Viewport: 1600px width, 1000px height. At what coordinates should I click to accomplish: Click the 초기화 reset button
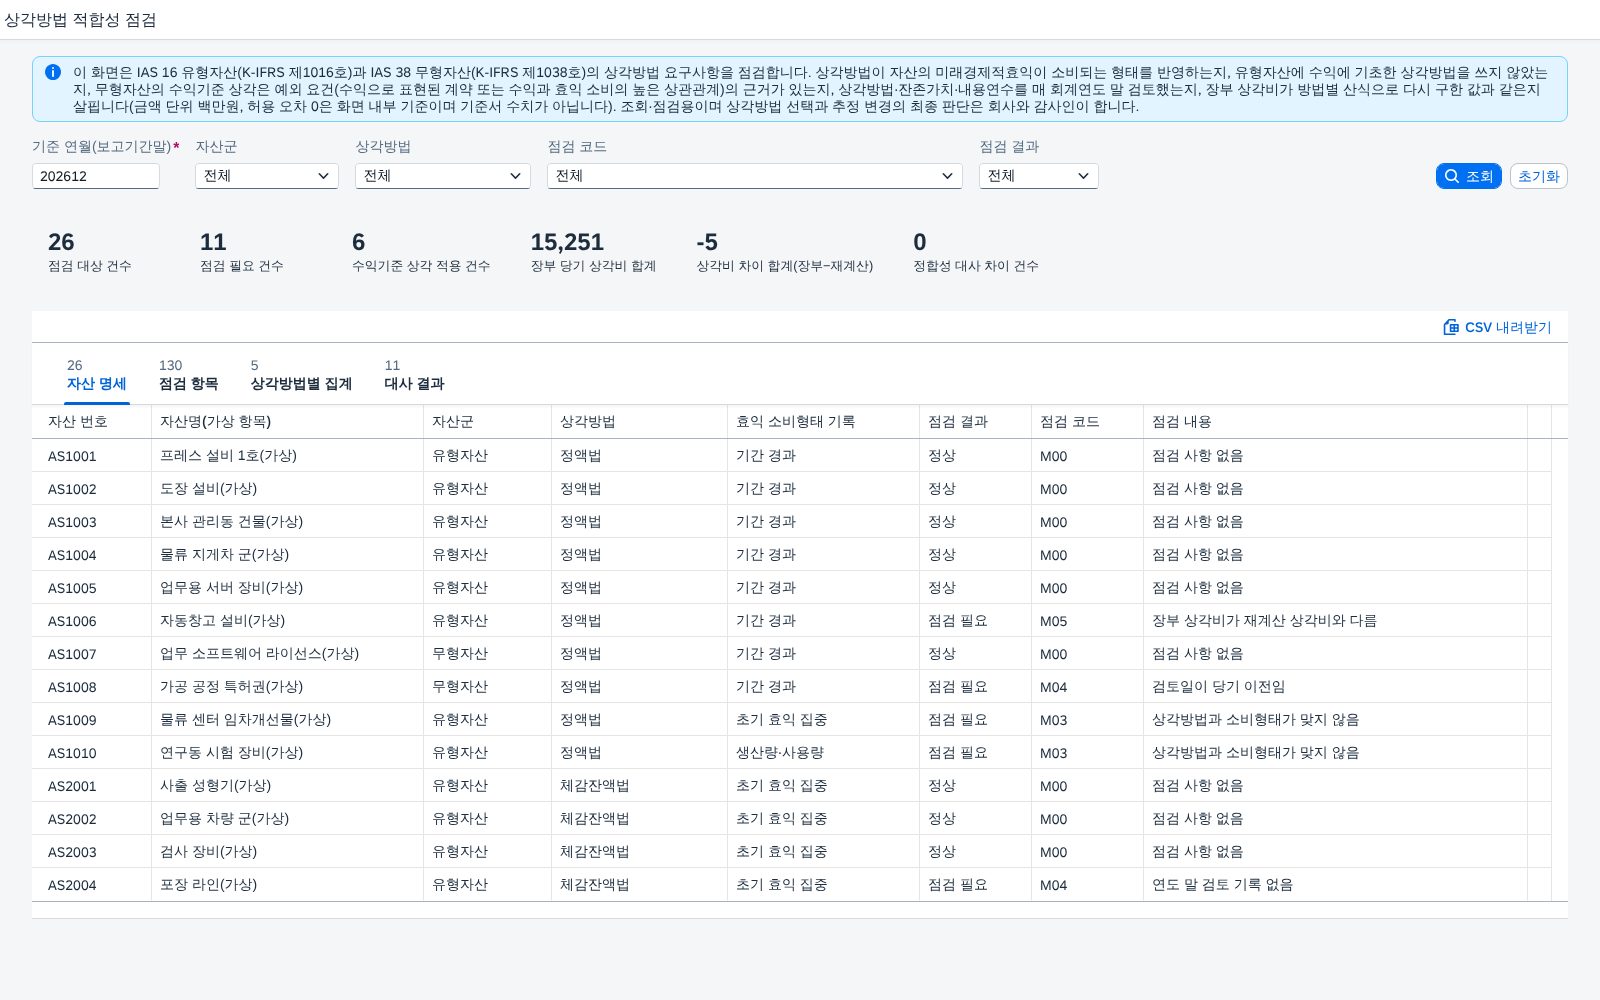[1539, 176]
